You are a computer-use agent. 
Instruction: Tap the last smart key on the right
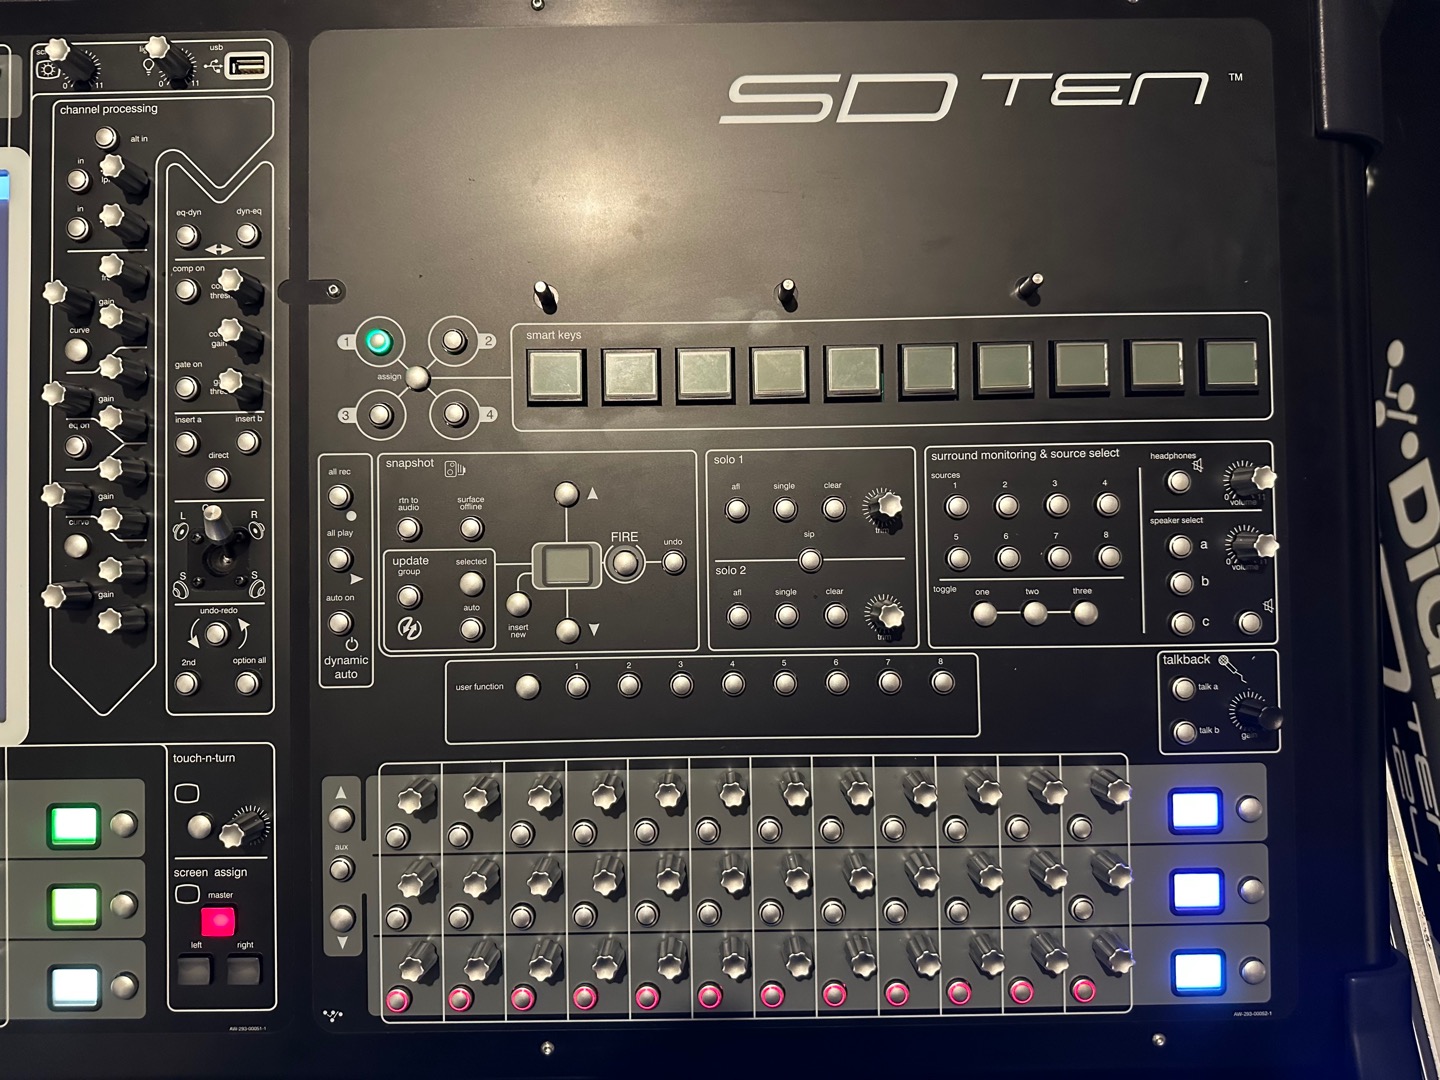[x=1230, y=365]
